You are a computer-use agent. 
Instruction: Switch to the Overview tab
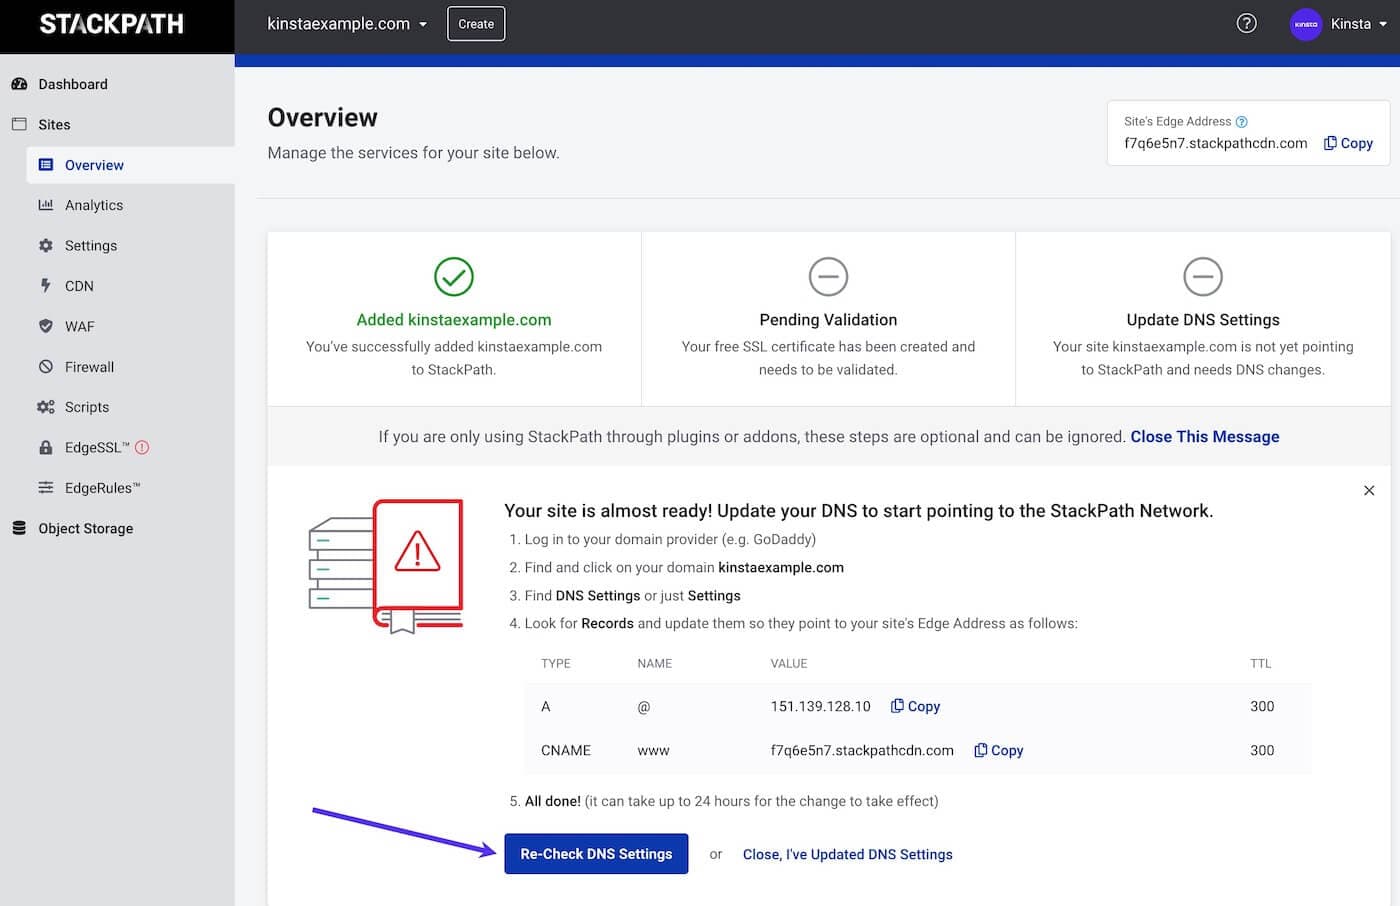(x=93, y=164)
